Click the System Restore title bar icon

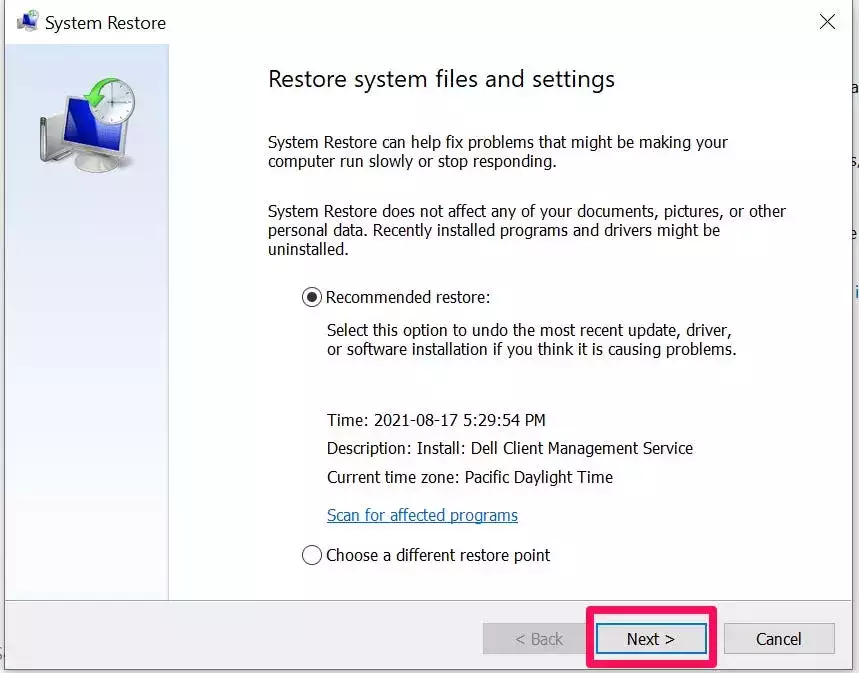pos(27,22)
